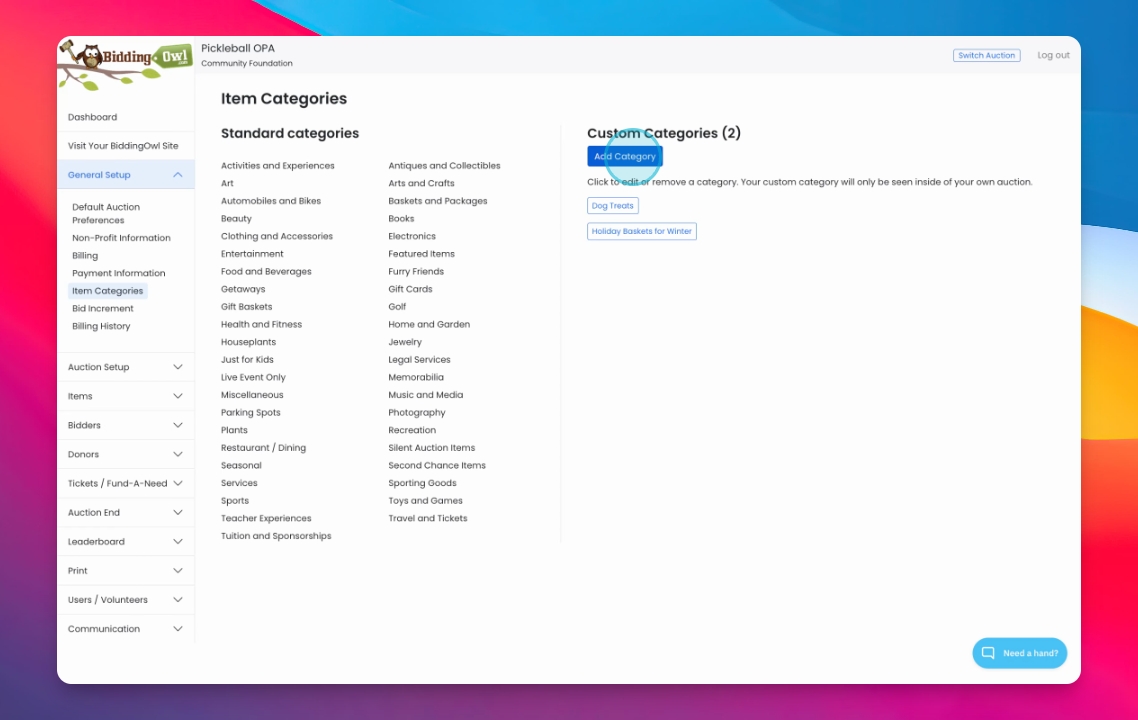1138x720 pixels.
Task: Click the BiddingOwl logo
Action: point(125,65)
